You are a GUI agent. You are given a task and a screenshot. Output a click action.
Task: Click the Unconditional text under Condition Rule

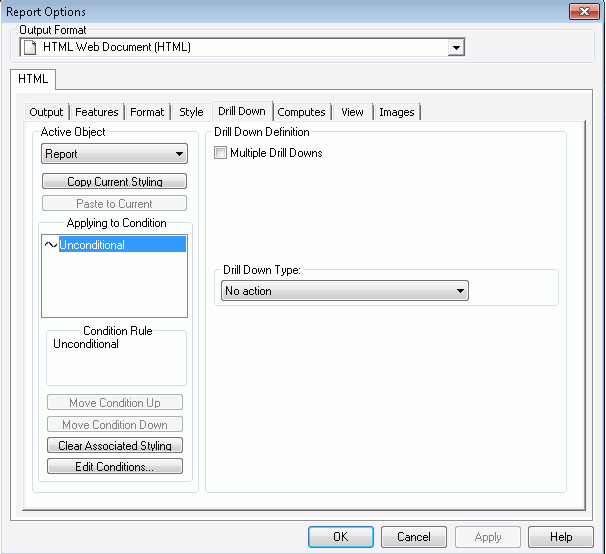(86, 344)
